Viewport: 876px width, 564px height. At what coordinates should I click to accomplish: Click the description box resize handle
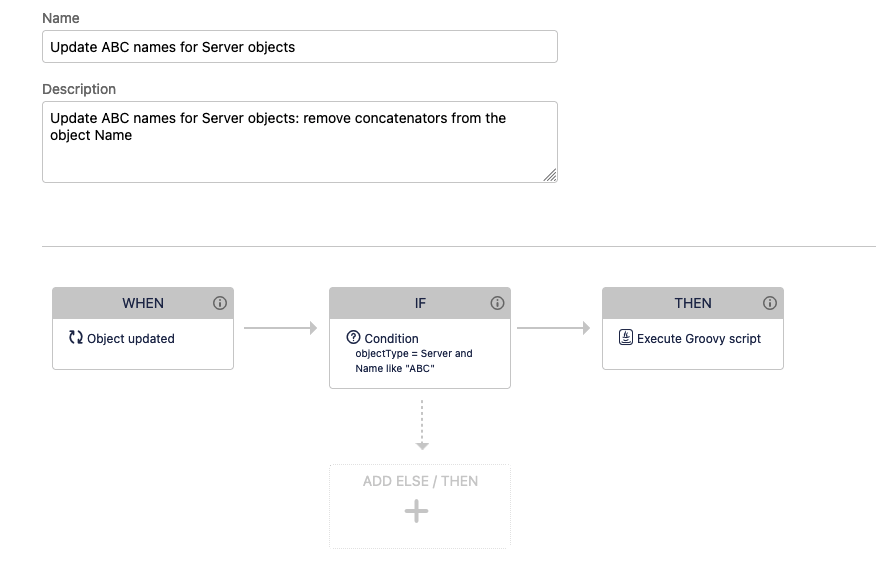[550, 175]
